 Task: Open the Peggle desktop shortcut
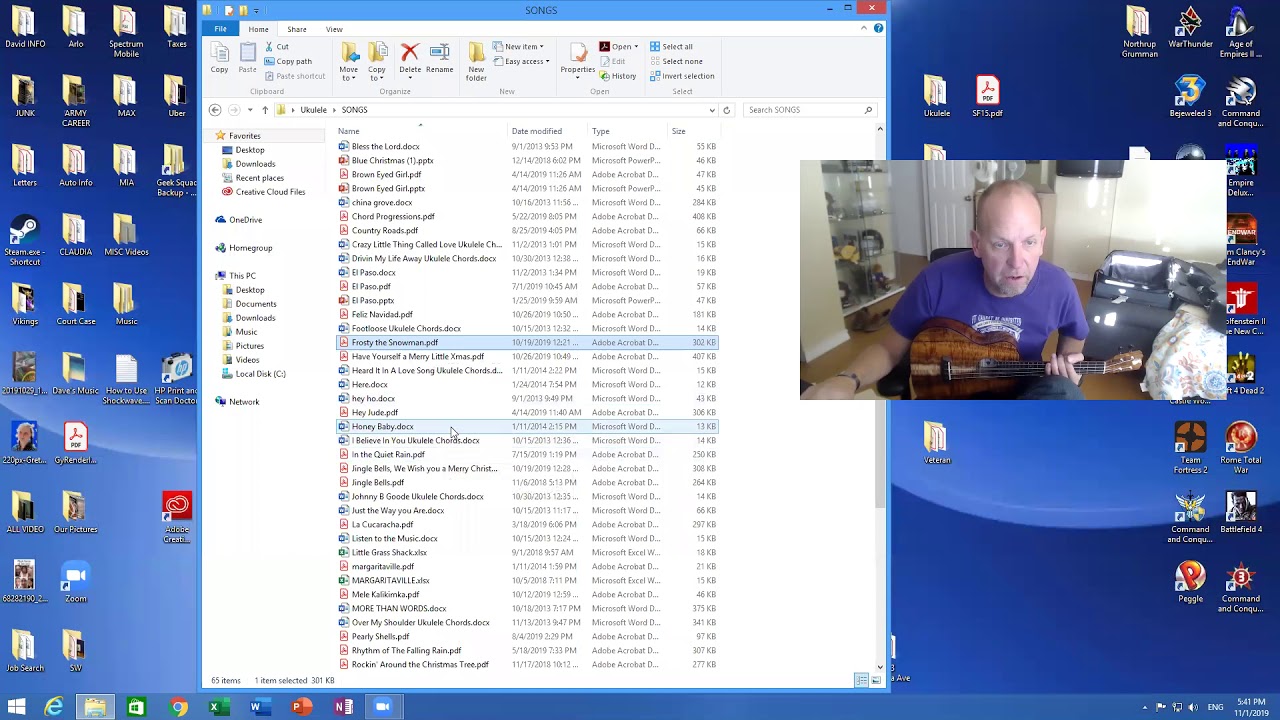click(1190, 583)
